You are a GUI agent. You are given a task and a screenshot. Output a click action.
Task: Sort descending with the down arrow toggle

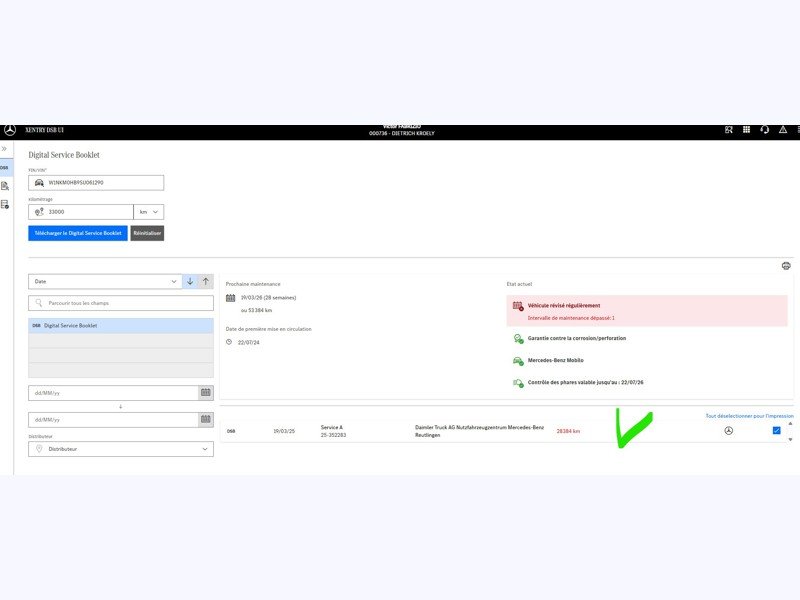190,281
